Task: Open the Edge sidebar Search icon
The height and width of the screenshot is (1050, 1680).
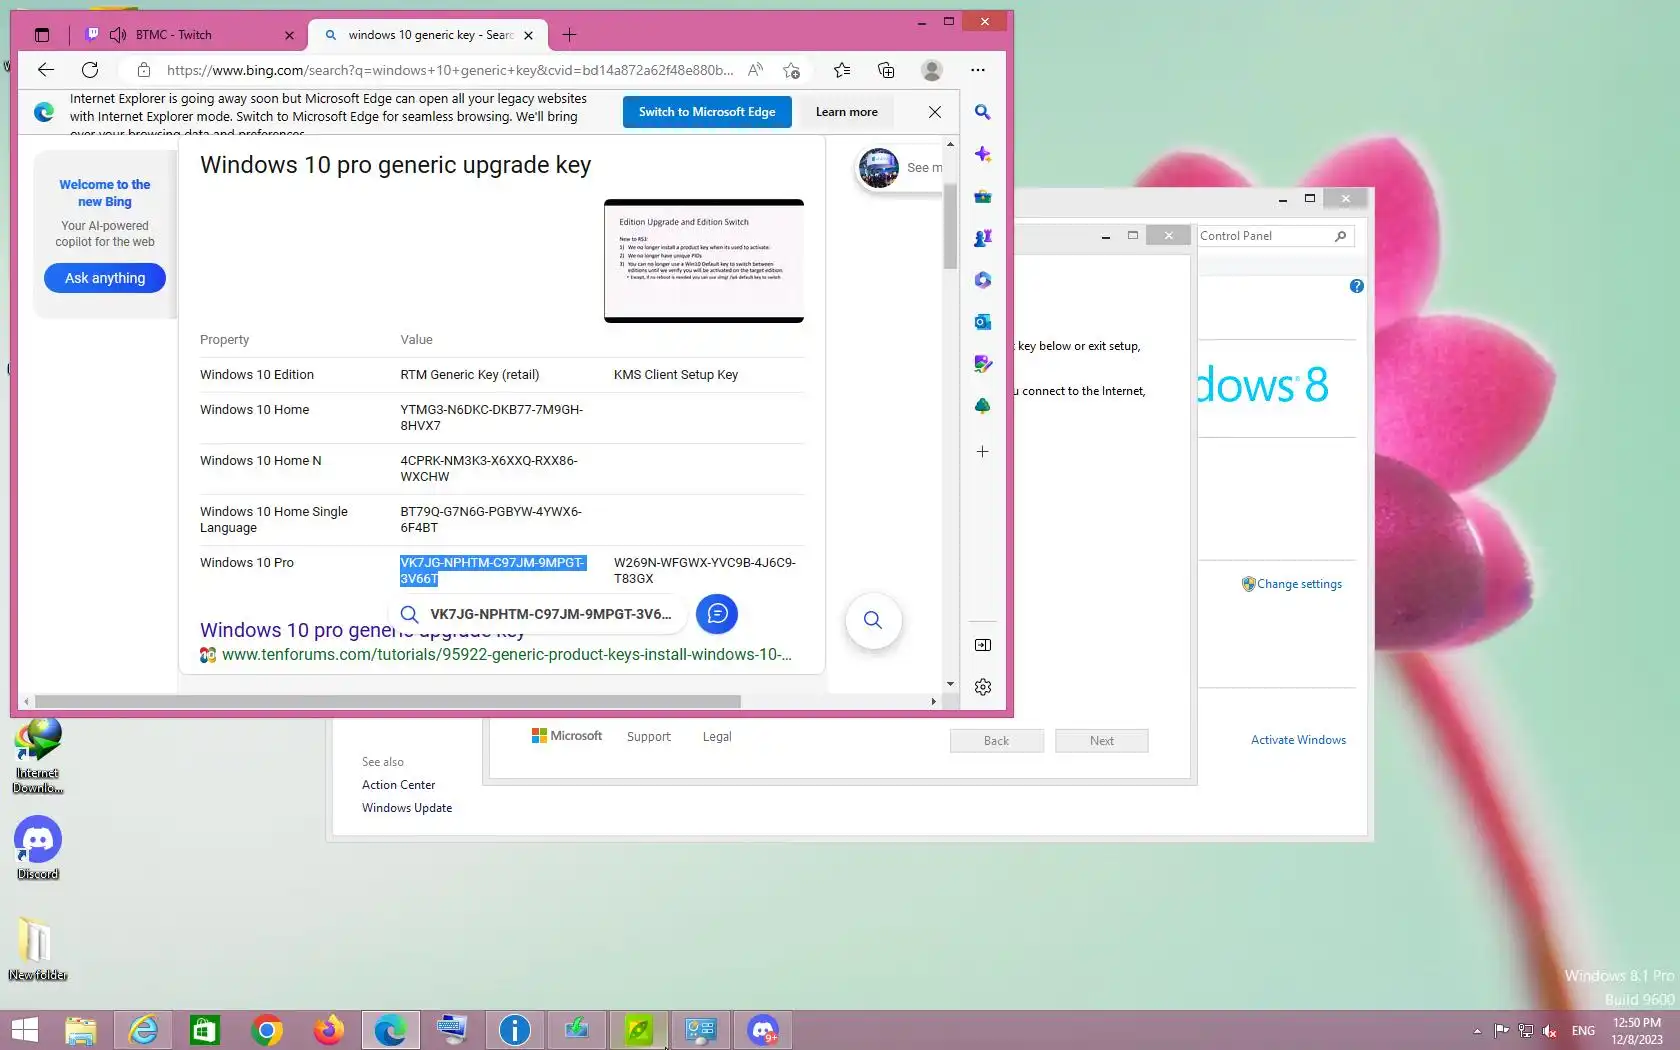Action: click(x=983, y=112)
